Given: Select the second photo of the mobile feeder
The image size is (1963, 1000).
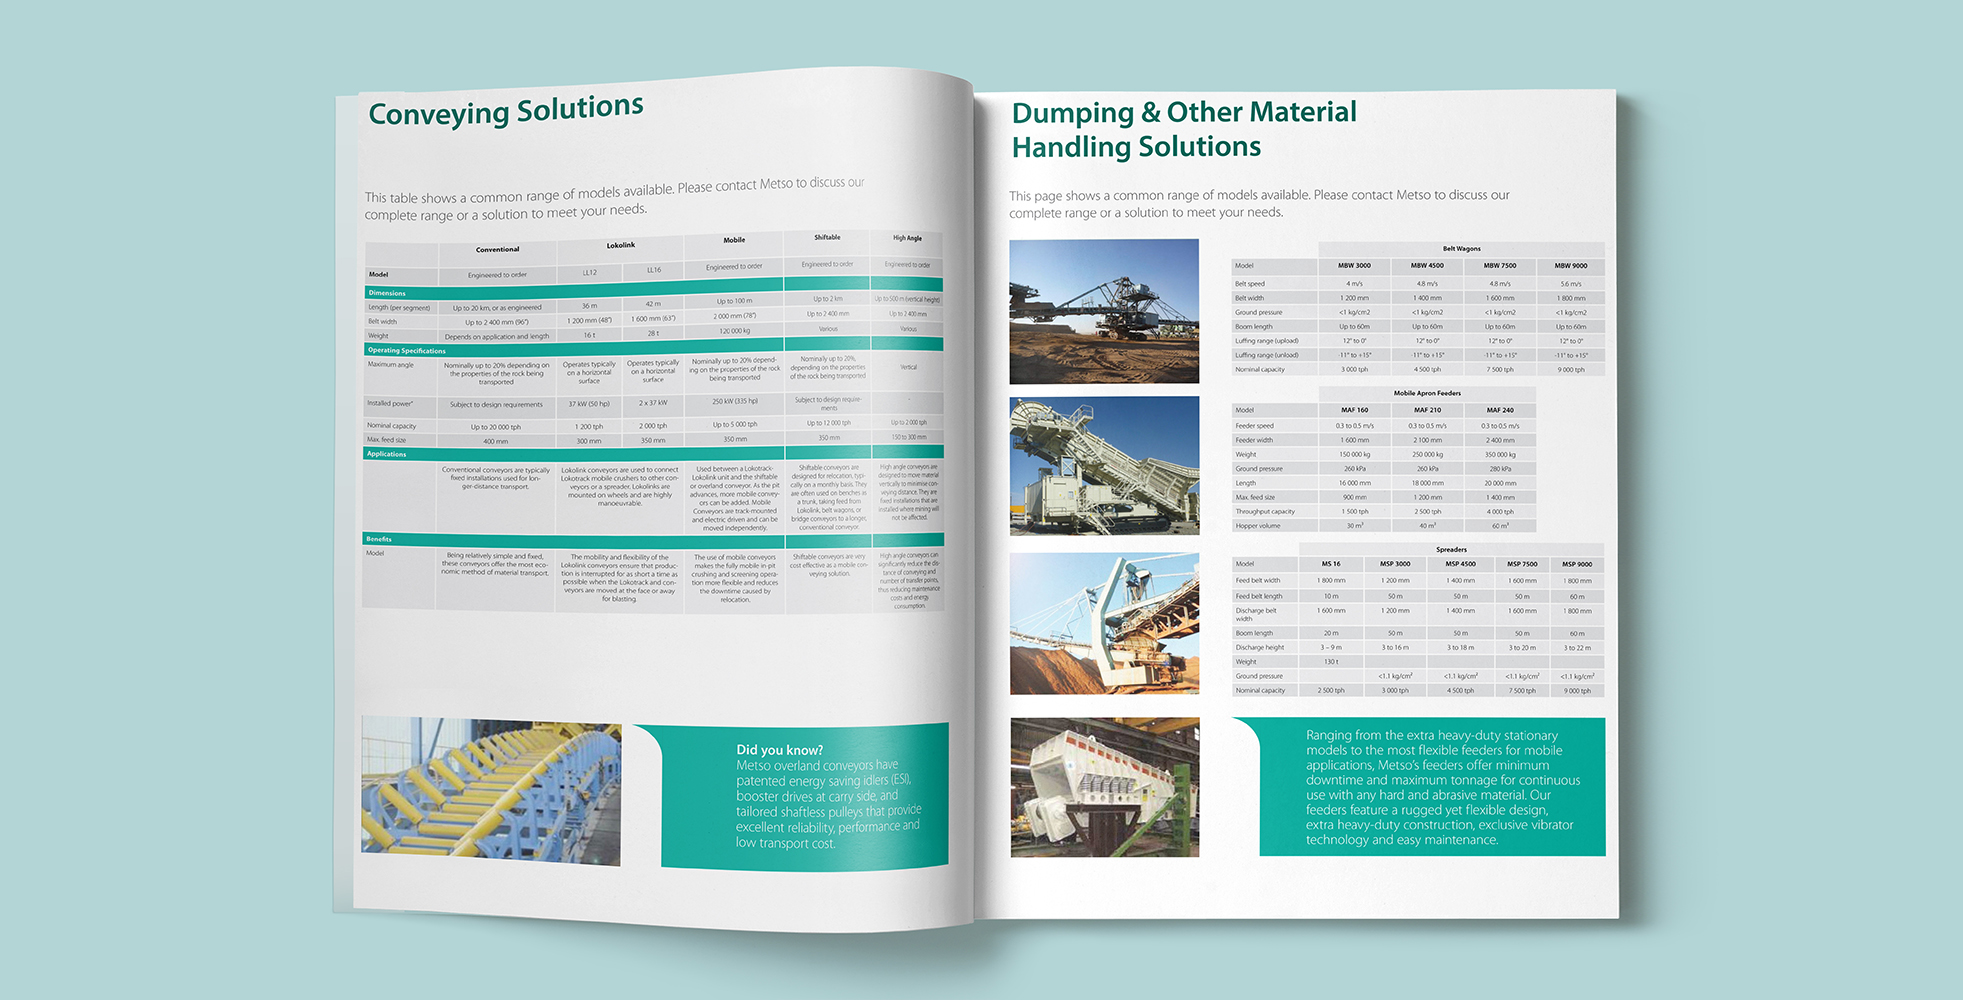Looking at the screenshot, I should tap(1103, 465).
